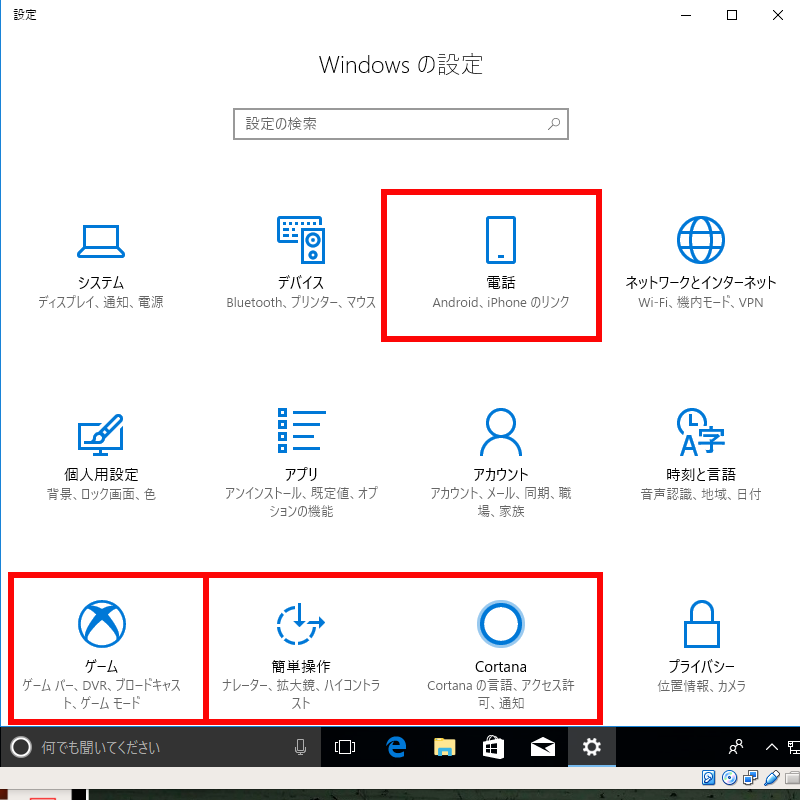
Task: Click the 設定の検索 search field
Action: coord(390,124)
